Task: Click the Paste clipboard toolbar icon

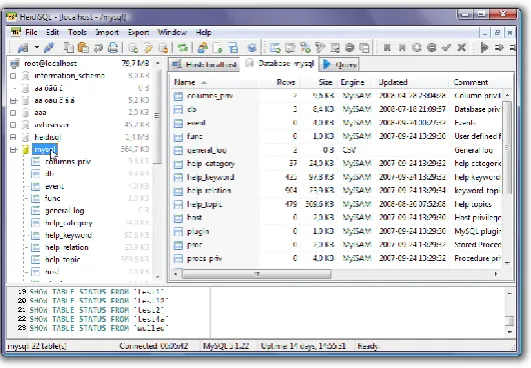Action: (83, 48)
